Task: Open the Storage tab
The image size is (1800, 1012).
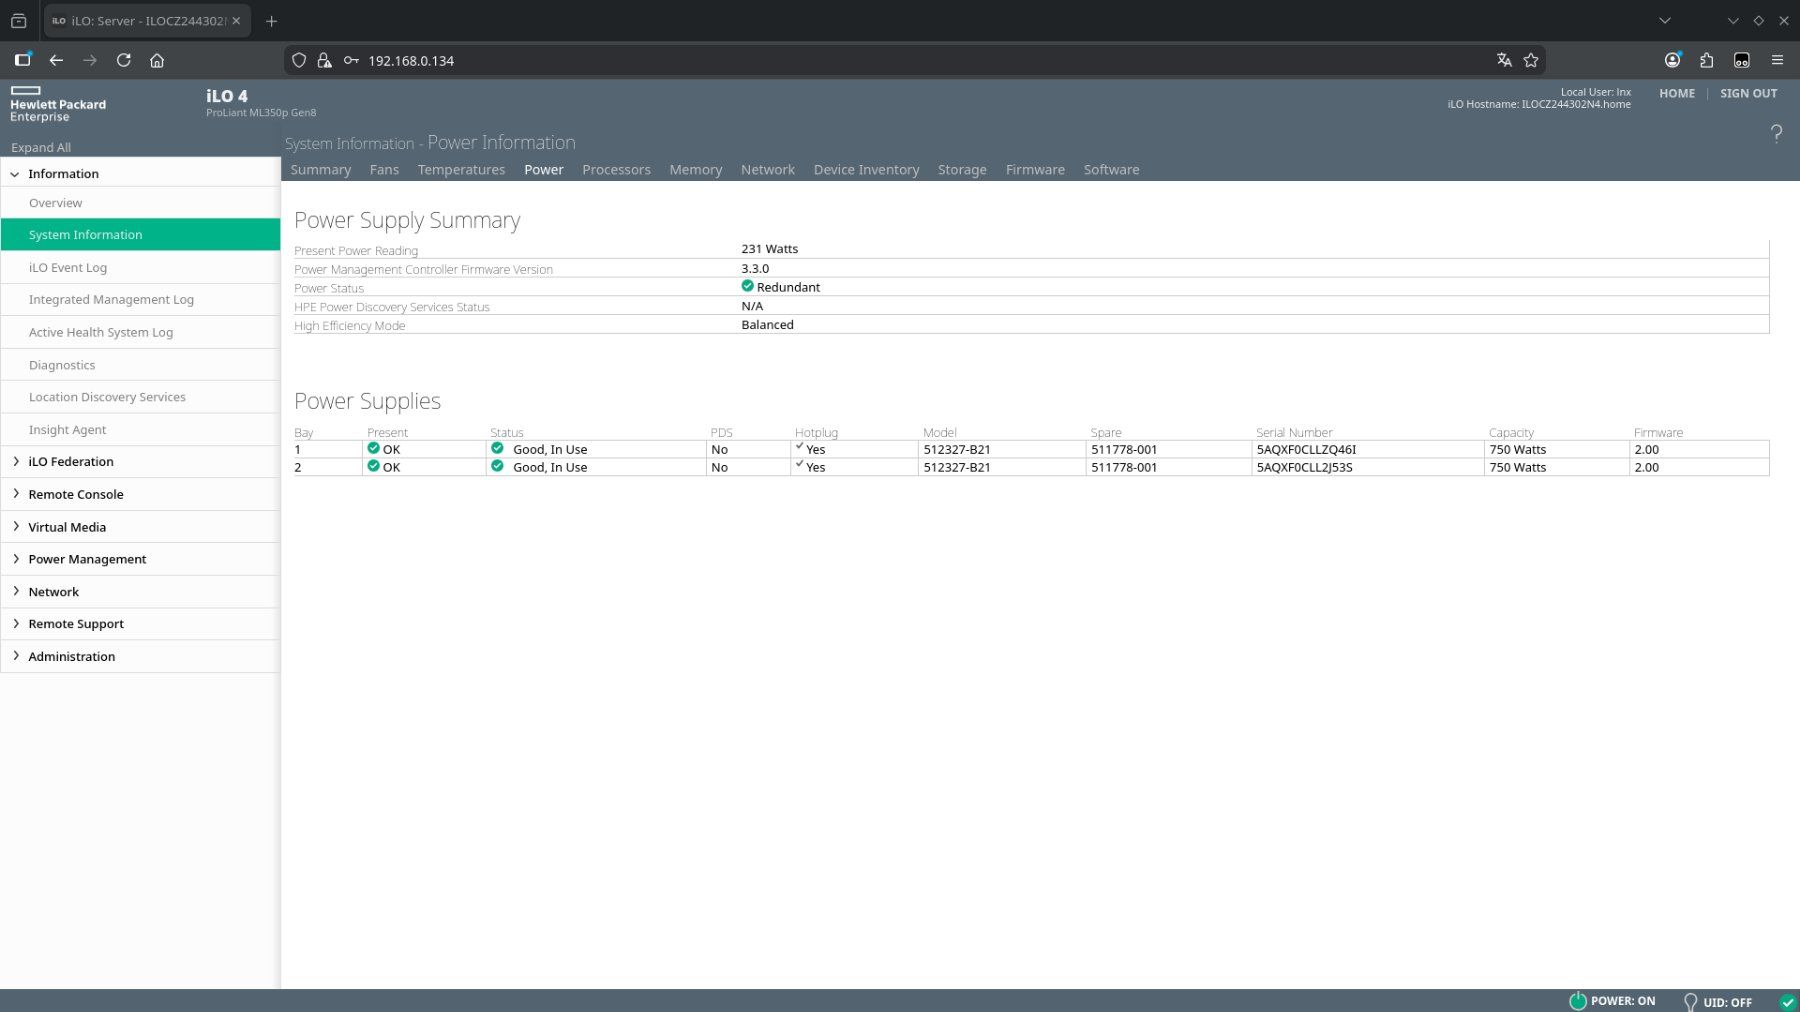Action: tap(962, 170)
